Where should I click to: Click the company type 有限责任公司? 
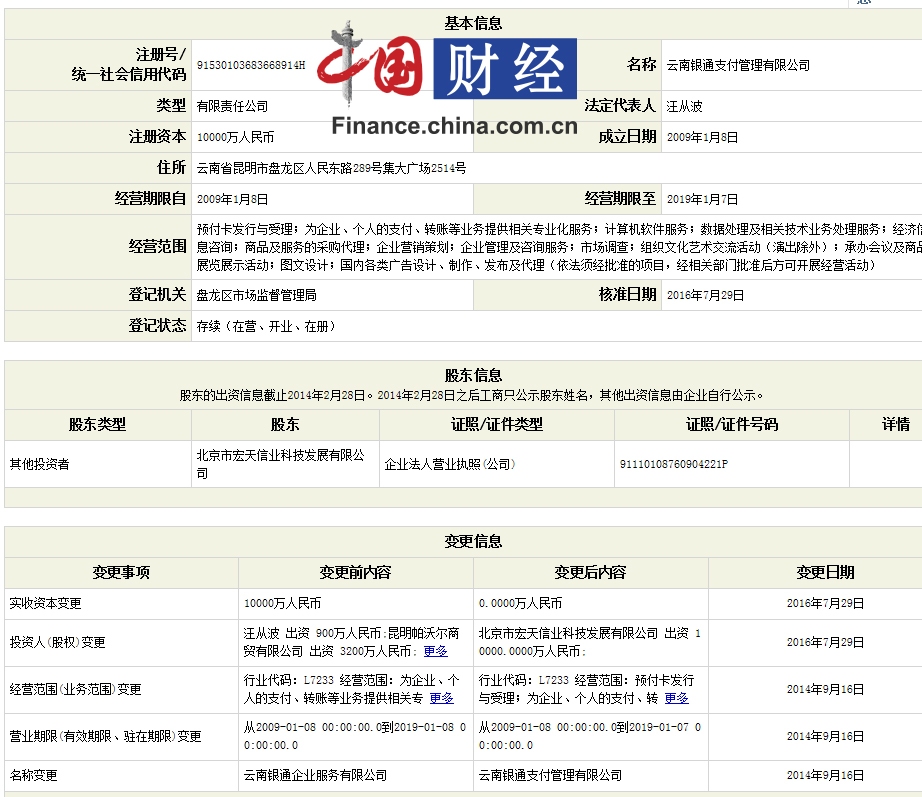(232, 106)
